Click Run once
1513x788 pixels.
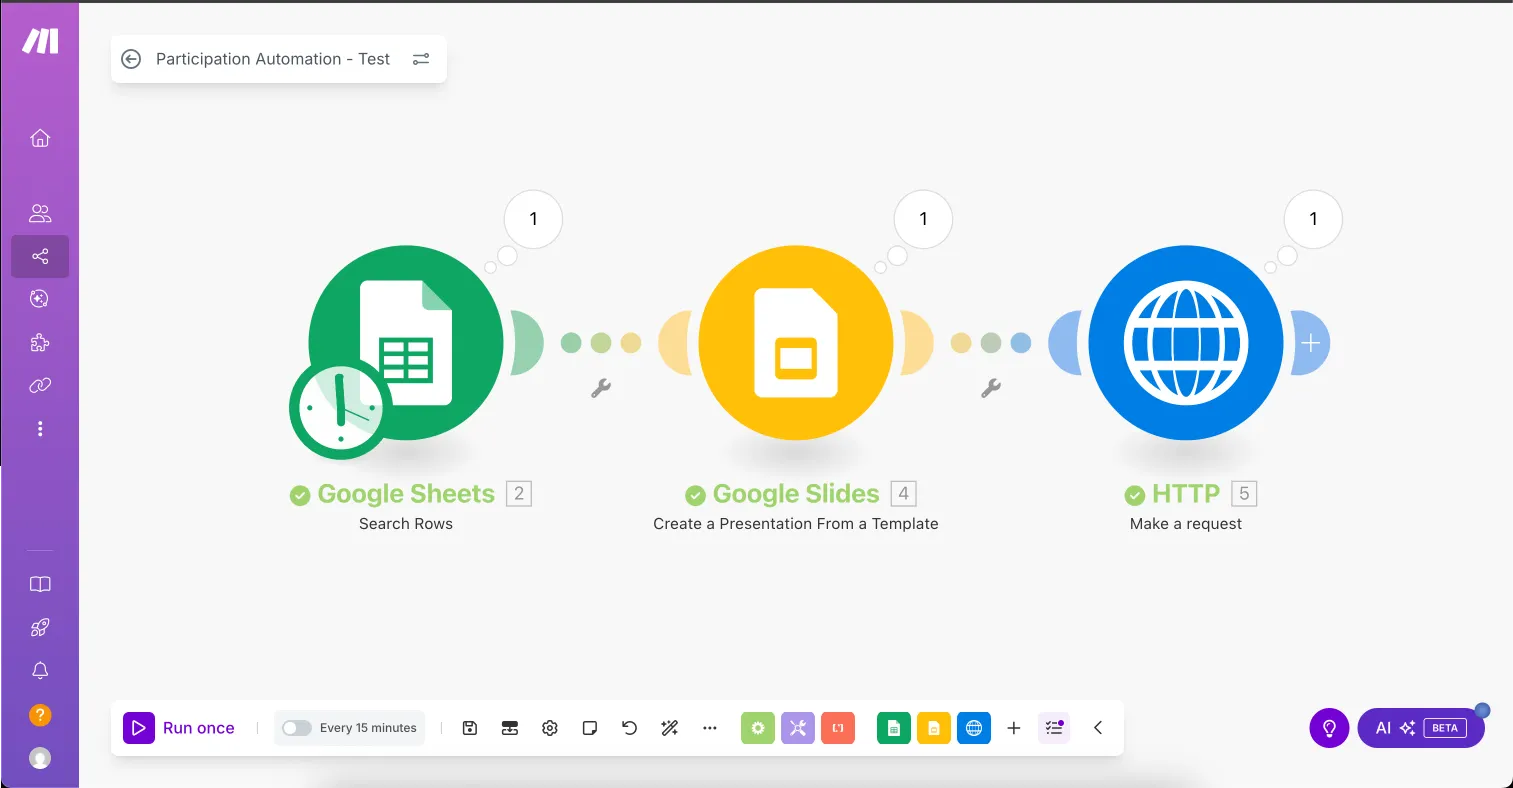(180, 728)
